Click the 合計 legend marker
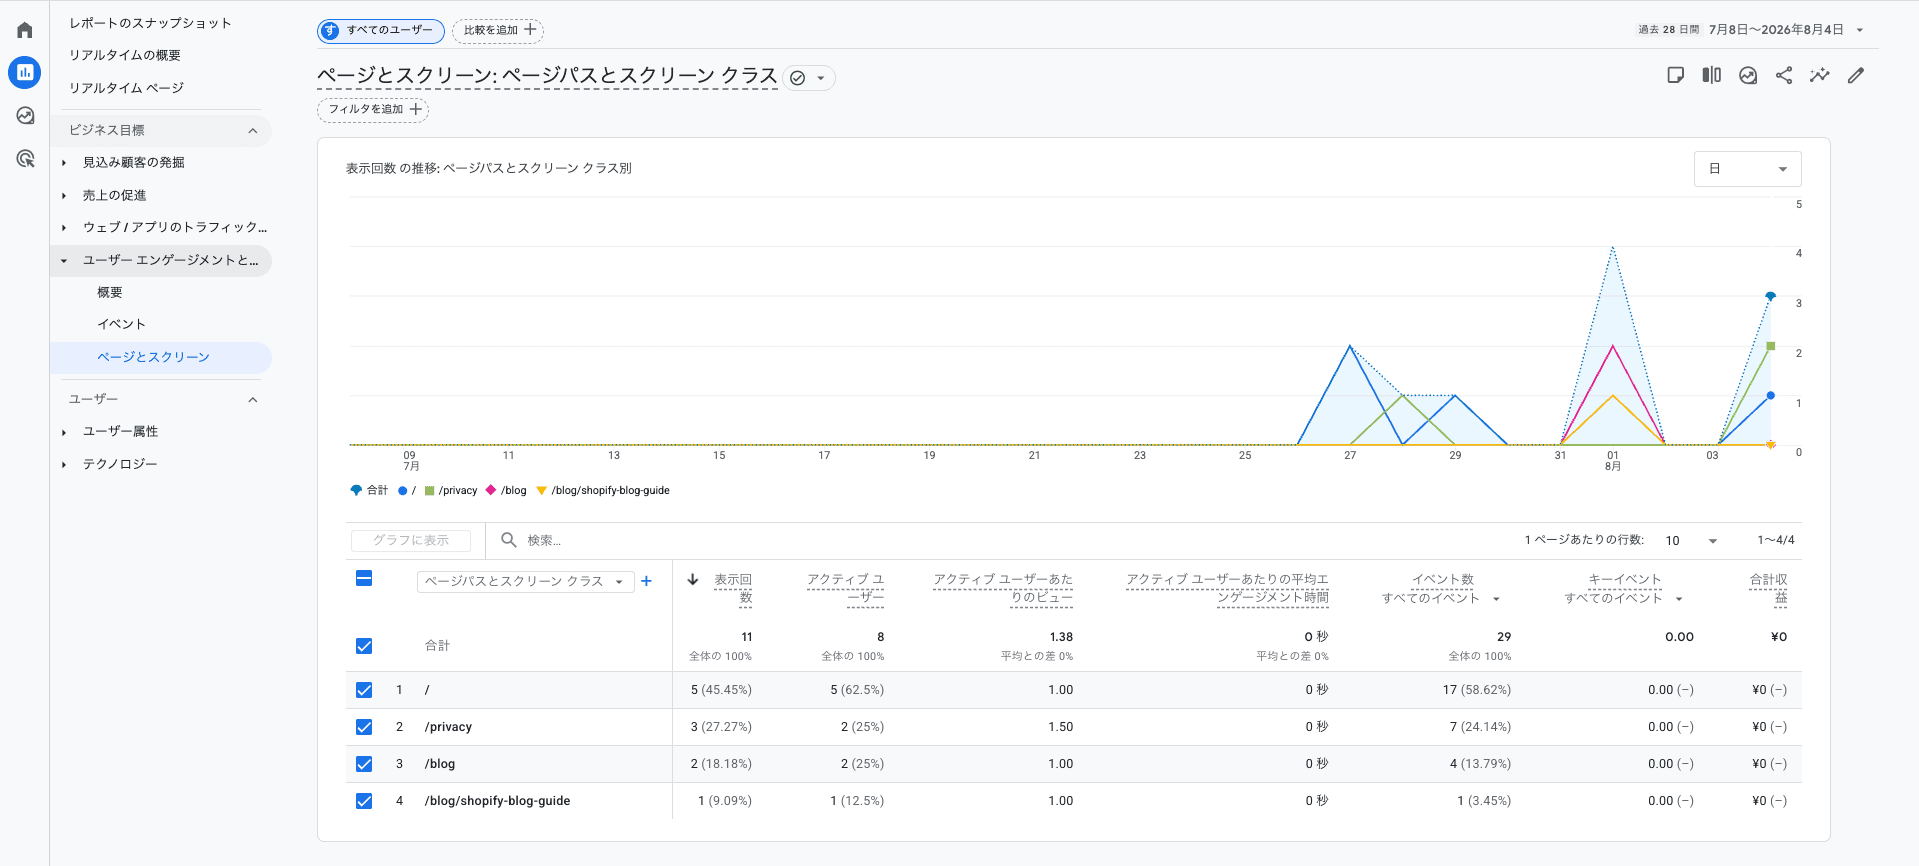 point(356,490)
